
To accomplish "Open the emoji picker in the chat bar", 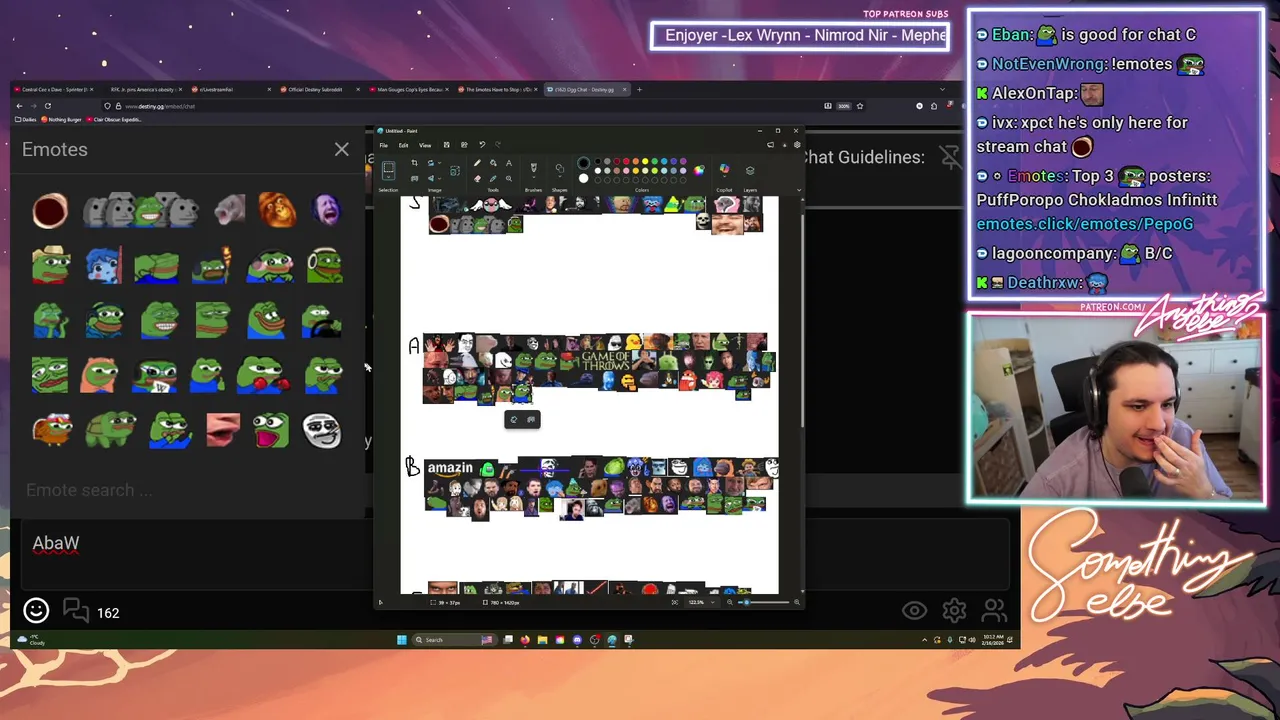I will pos(36,610).
